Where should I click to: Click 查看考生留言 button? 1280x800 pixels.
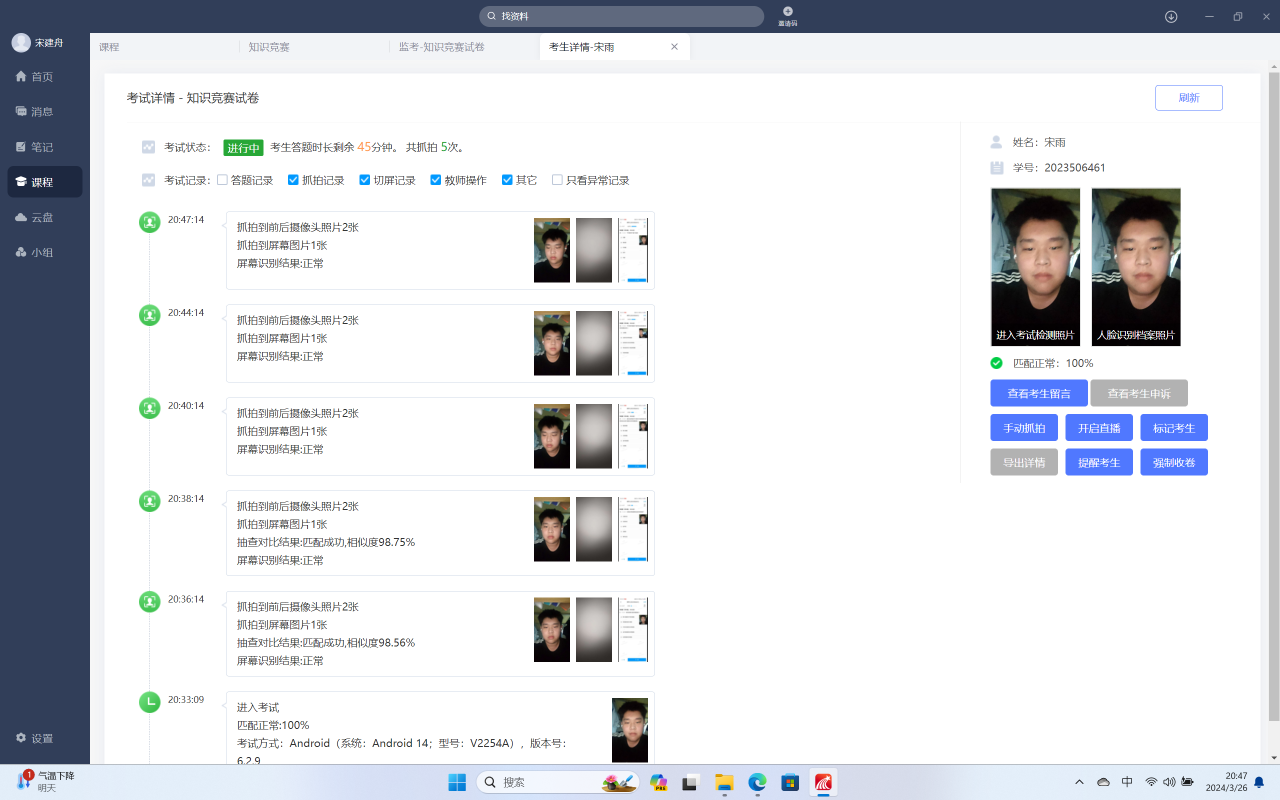point(1039,394)
